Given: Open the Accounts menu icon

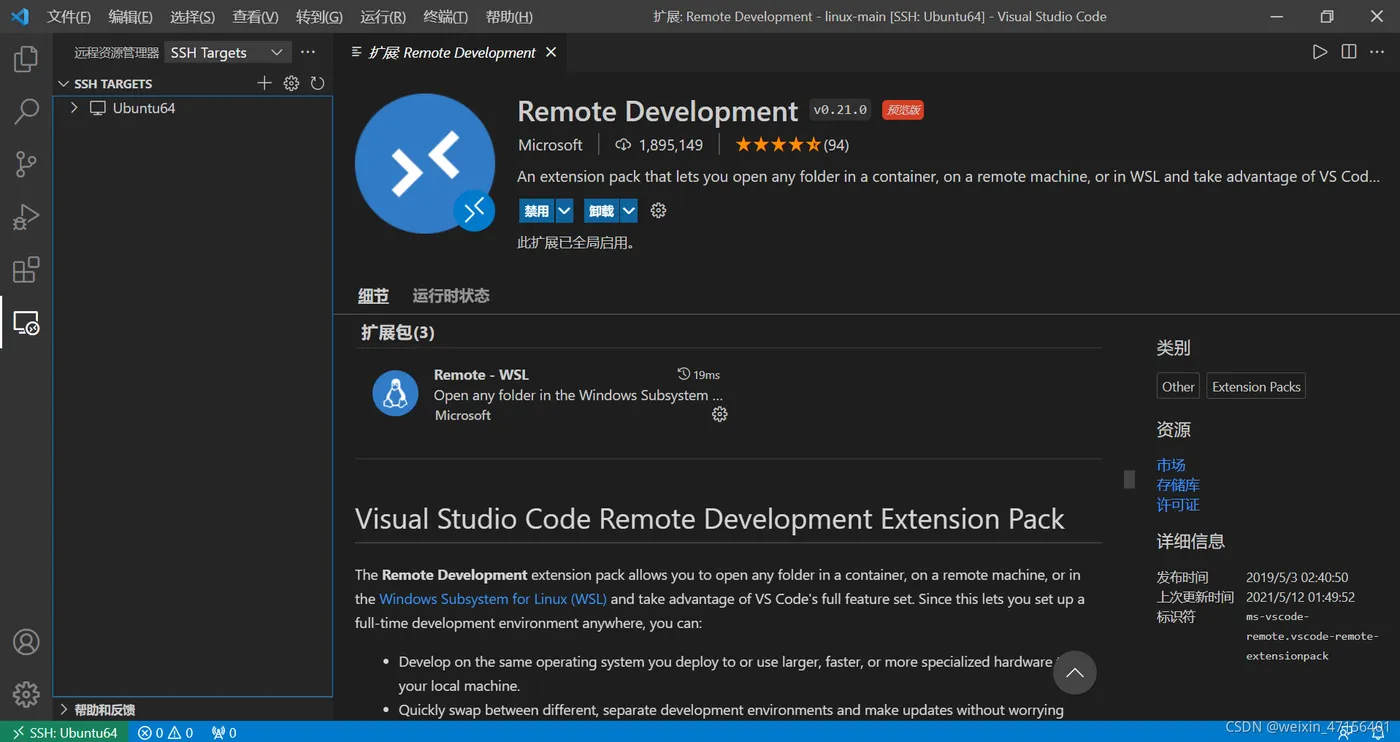Looking at the screenshot, I should pos(26,642).
